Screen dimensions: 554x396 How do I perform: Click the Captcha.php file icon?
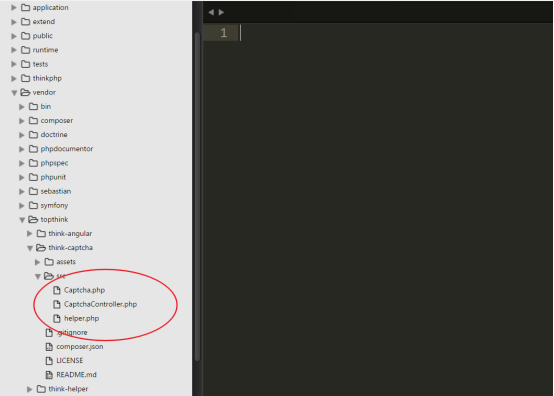click(x=57, y=290)
